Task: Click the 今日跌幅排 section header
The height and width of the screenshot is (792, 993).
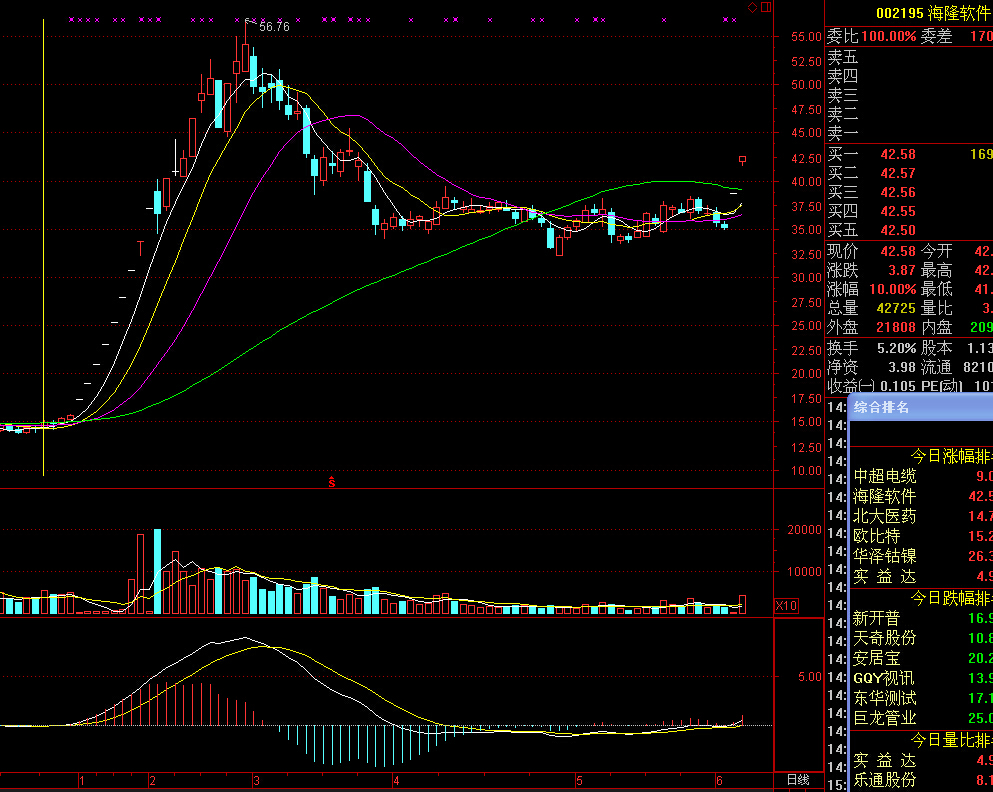Action: pos(952,598)
